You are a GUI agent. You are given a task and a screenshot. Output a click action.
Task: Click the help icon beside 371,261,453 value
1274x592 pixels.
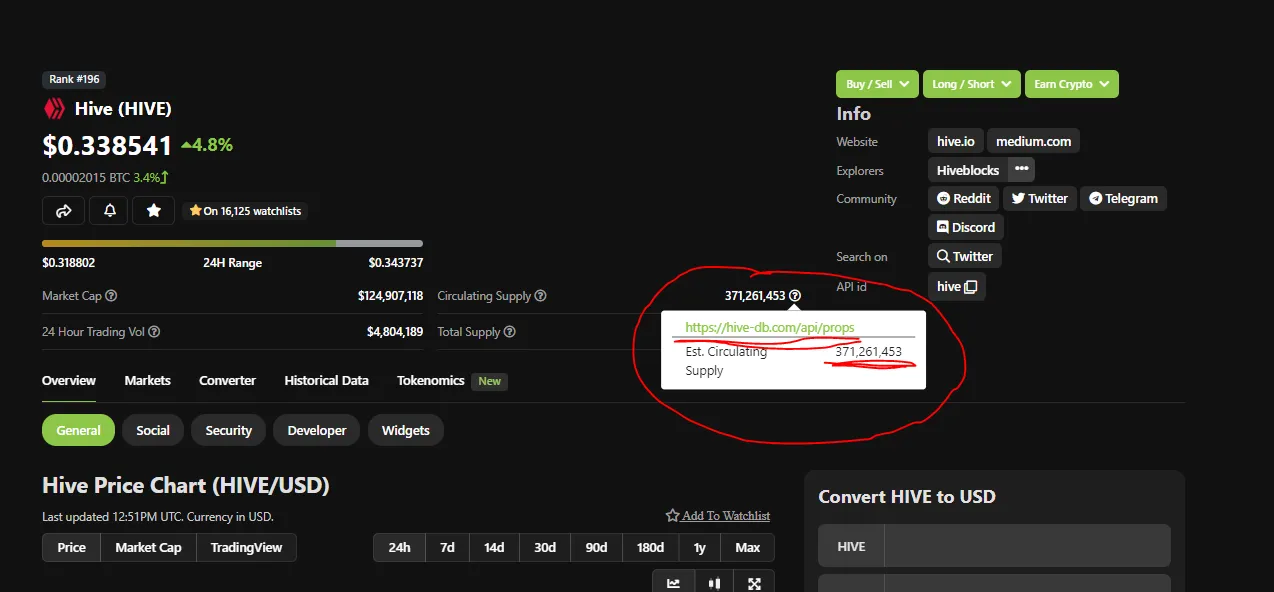795,296
